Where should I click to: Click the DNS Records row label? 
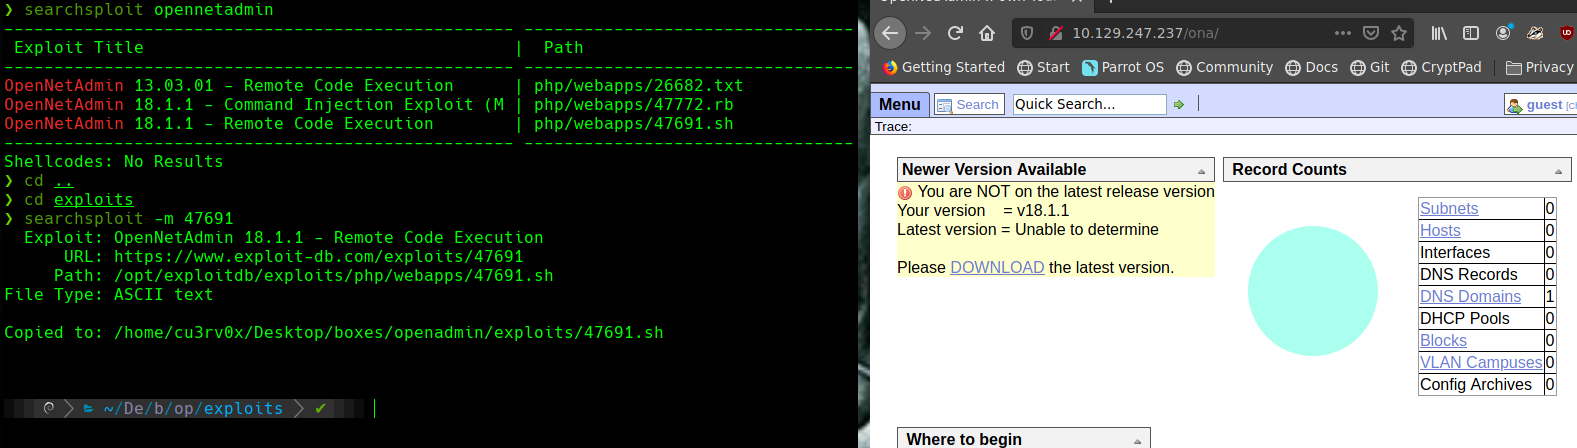tap(1469, 274)
